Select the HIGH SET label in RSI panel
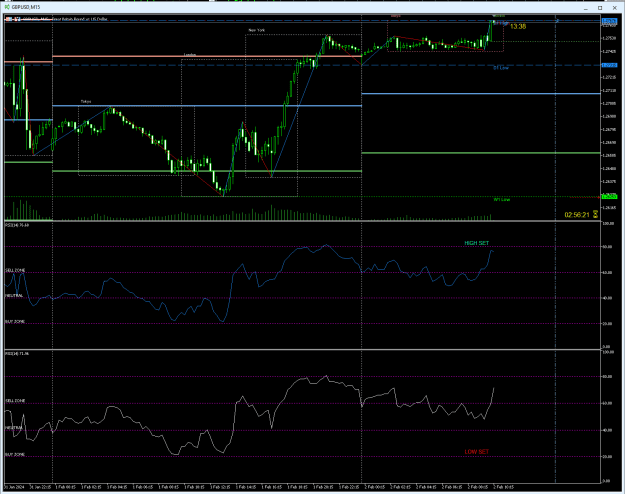 (476, 243)
